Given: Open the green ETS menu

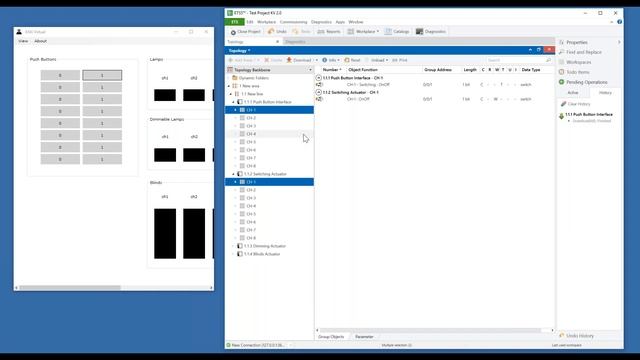Looking at the screenshot, I should (234, 22).
